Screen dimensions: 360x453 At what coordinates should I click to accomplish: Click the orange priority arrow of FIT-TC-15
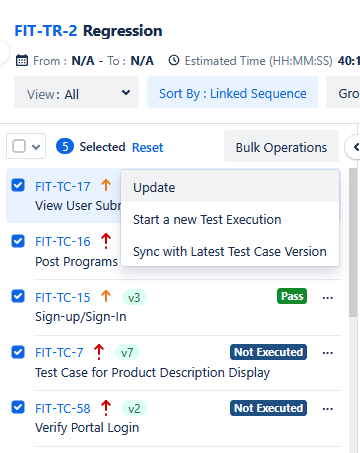106,296
